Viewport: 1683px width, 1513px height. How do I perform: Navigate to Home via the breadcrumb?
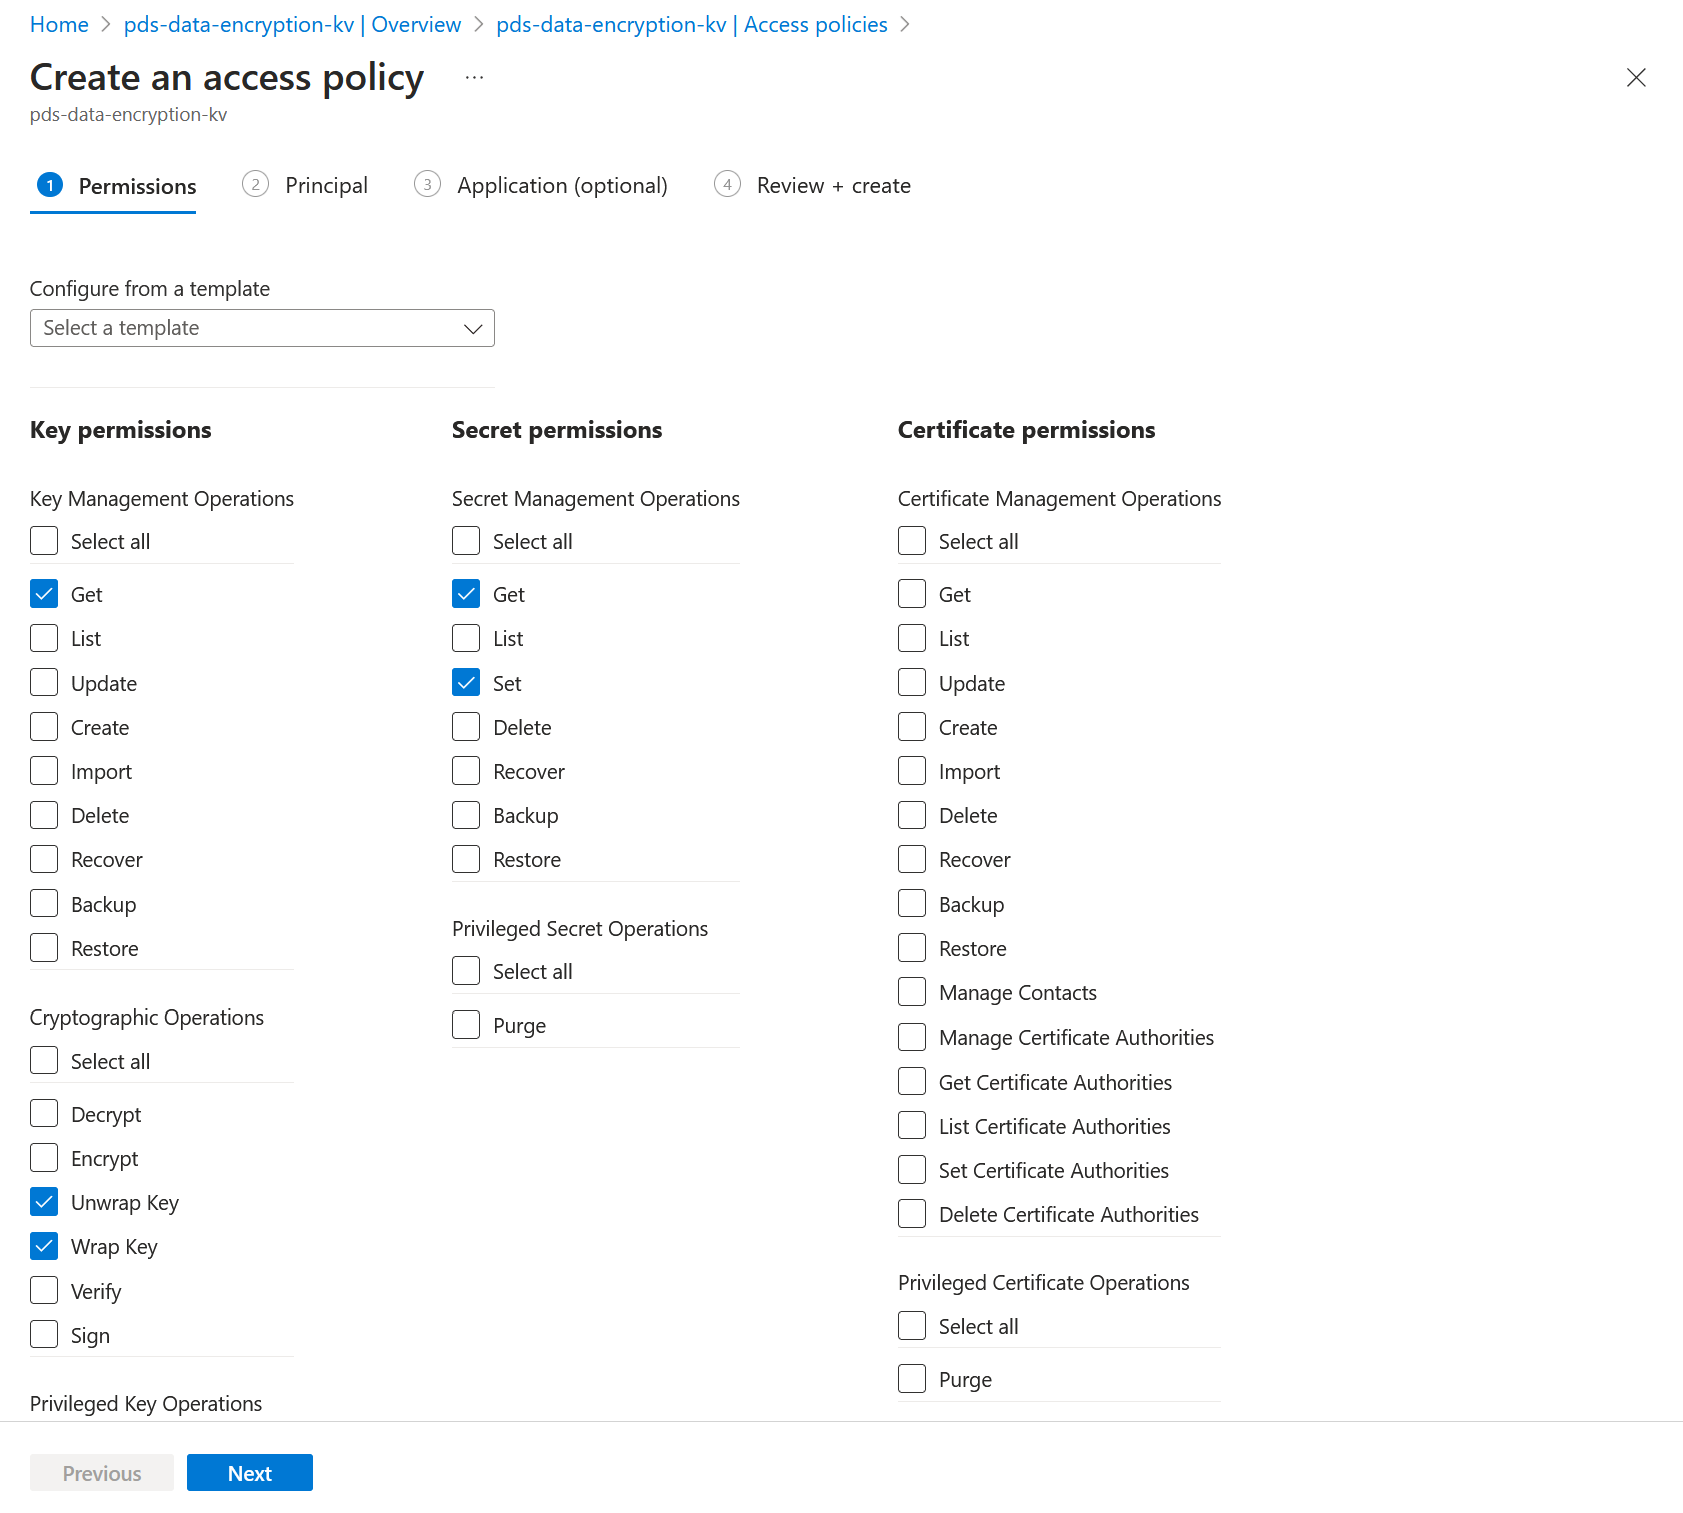coord(58,24)
